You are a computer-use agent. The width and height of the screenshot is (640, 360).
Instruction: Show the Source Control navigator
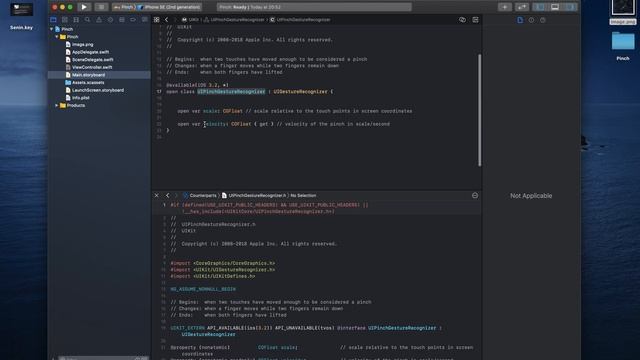click(x=64, y=20)
